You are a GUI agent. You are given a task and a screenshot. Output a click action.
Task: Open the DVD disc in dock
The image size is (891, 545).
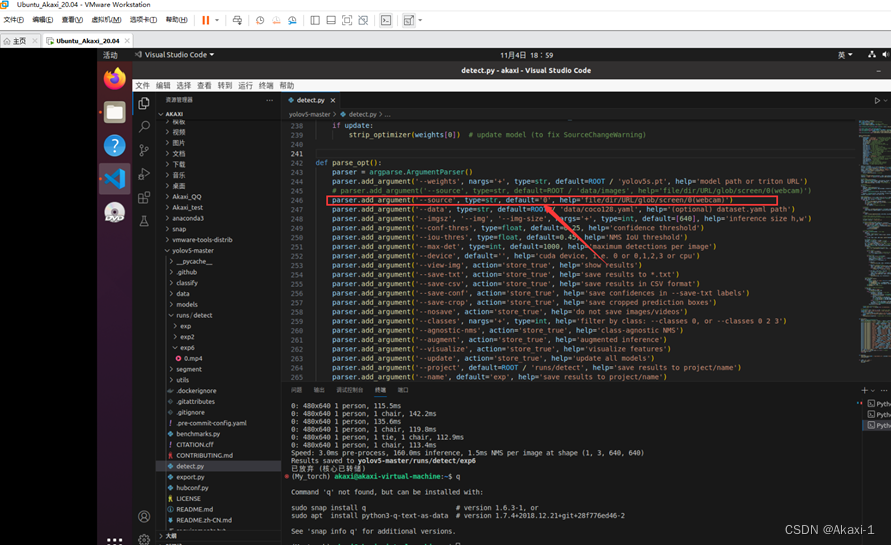115,213
